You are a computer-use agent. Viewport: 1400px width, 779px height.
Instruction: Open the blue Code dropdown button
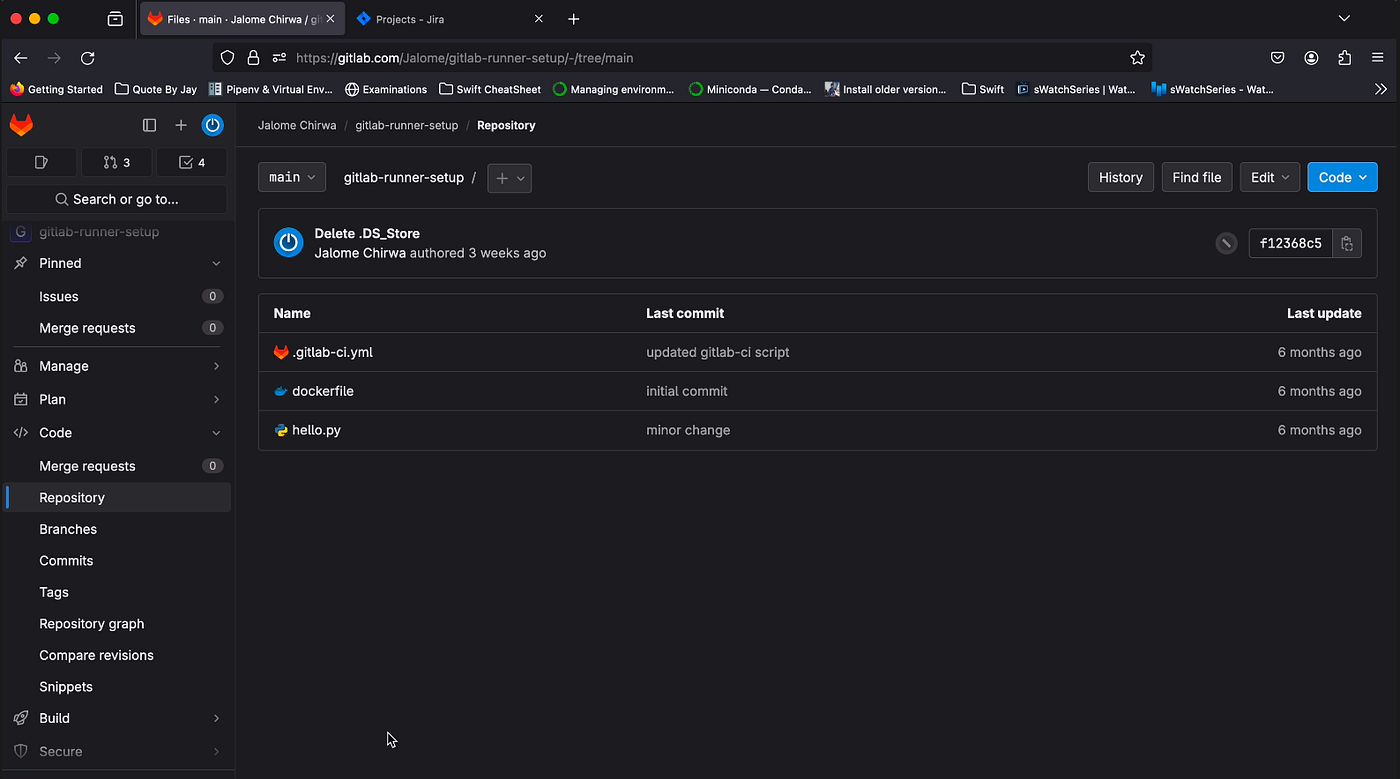[x=1342, y=177]
